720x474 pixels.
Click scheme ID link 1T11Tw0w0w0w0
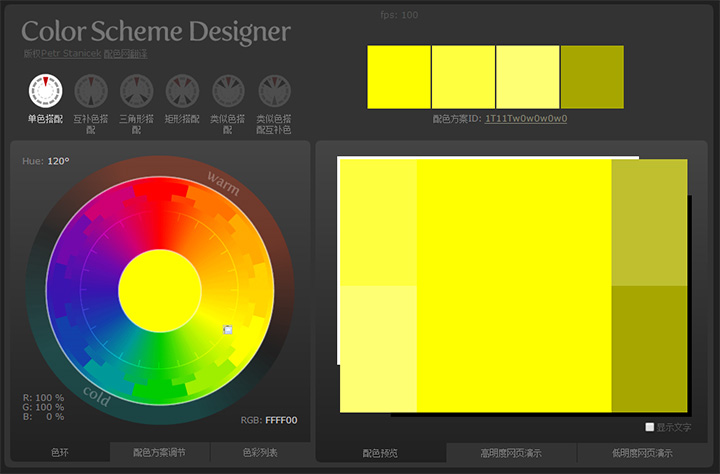coord(526,118)
